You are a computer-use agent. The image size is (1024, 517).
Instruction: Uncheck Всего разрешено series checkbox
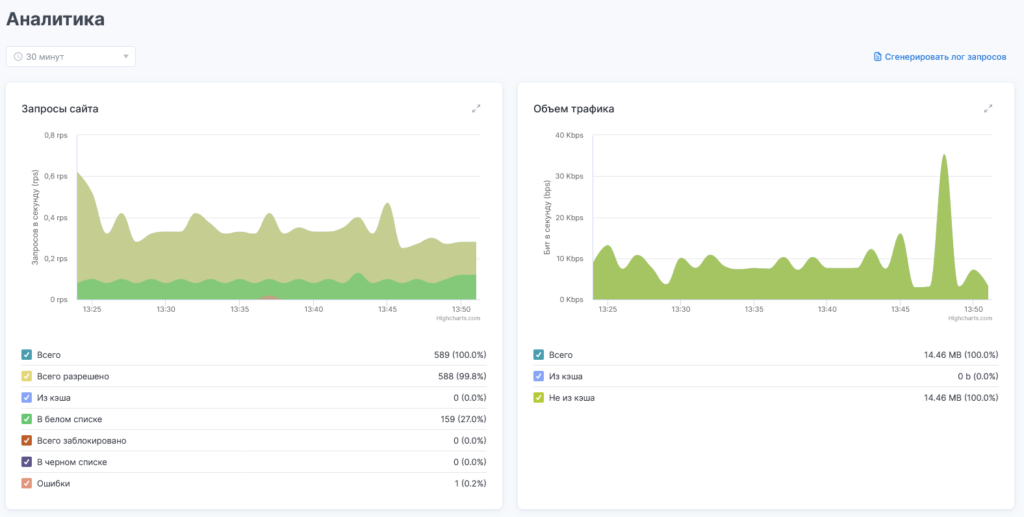click(27, 376)
